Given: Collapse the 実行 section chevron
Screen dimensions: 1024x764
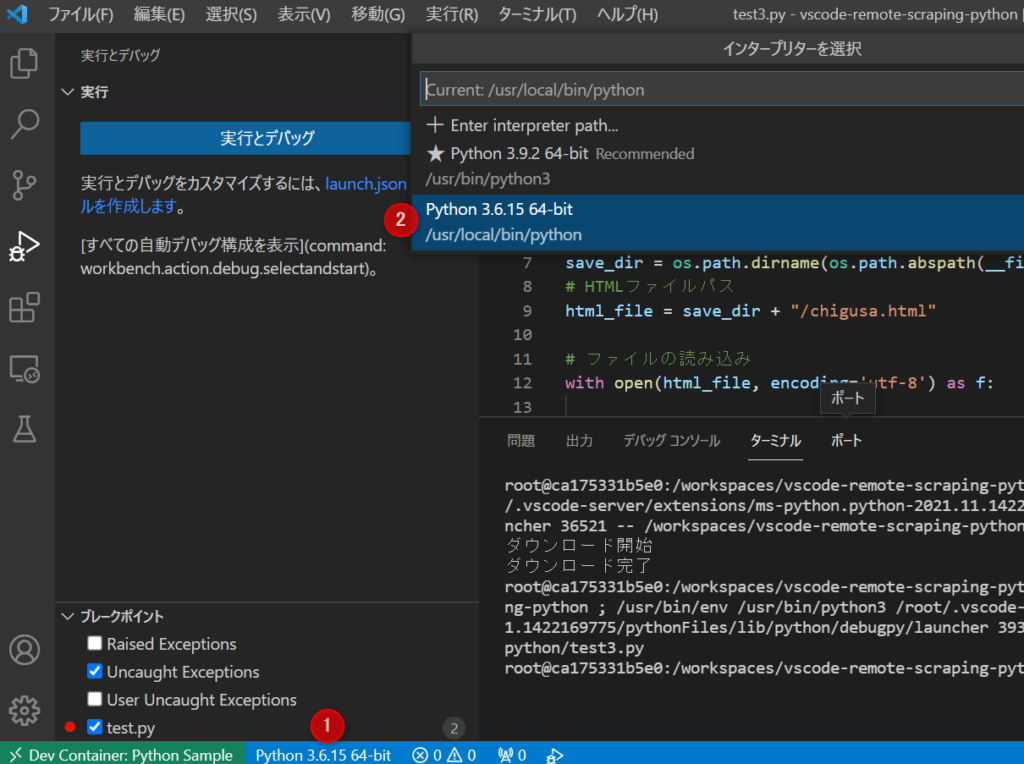Looking at the screenshot, I should [x=67, y=92].
